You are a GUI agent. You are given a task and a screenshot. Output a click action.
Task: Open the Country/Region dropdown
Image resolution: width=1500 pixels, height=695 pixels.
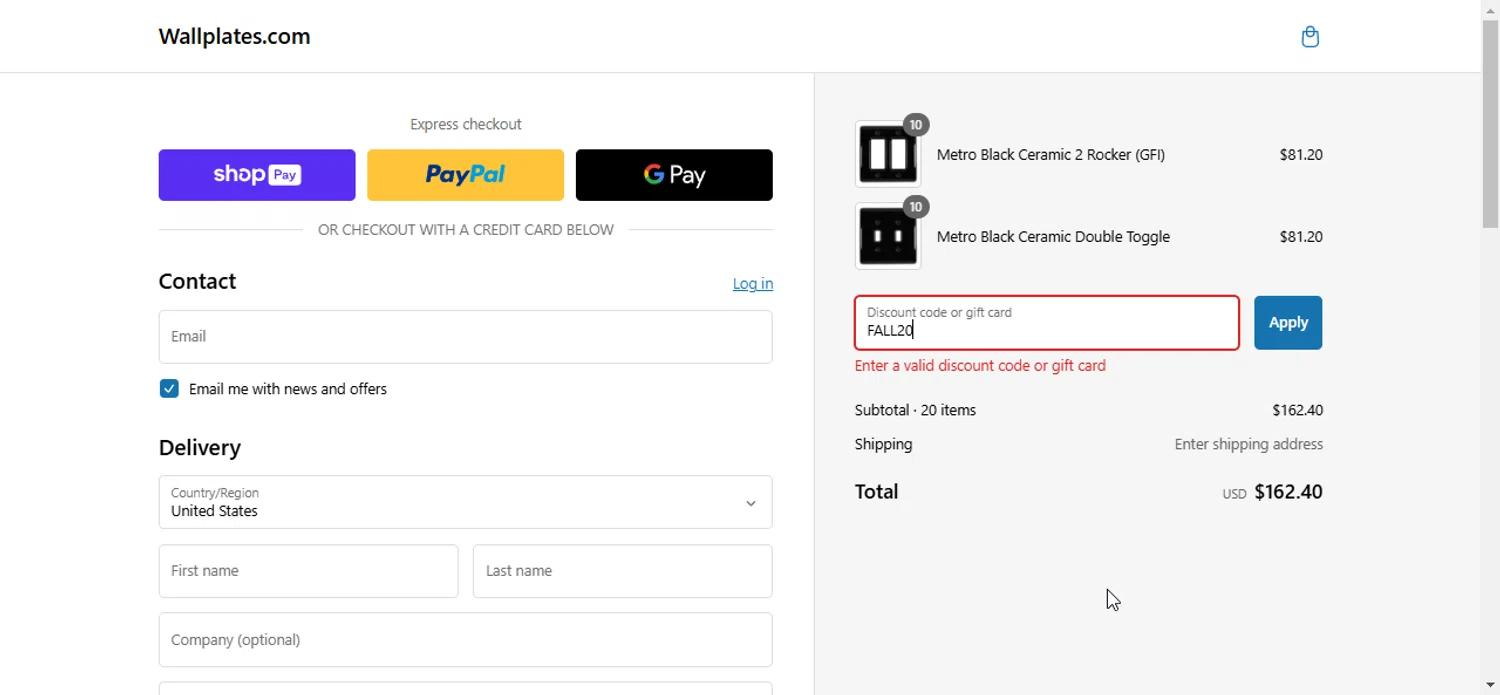click(465, 502)
